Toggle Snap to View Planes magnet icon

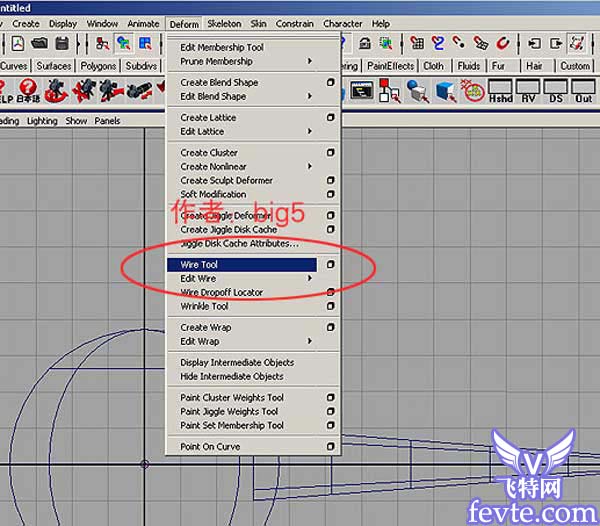(x=481, y=43)
